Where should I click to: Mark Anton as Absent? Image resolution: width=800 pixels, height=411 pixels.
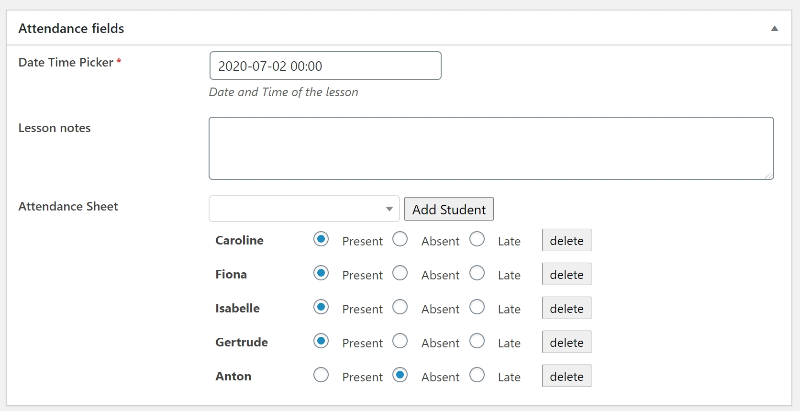(x=400, y=375)
